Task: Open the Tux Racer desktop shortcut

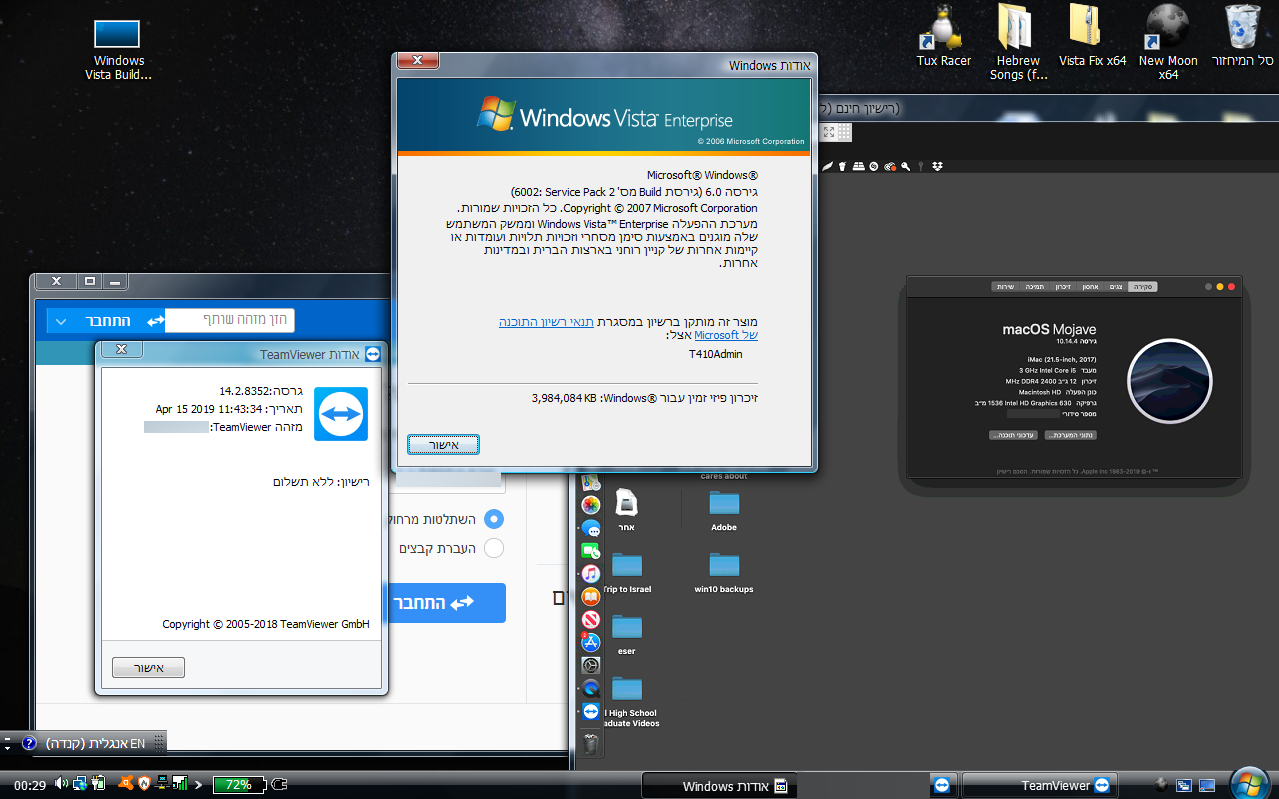Action: pos(943,37)
